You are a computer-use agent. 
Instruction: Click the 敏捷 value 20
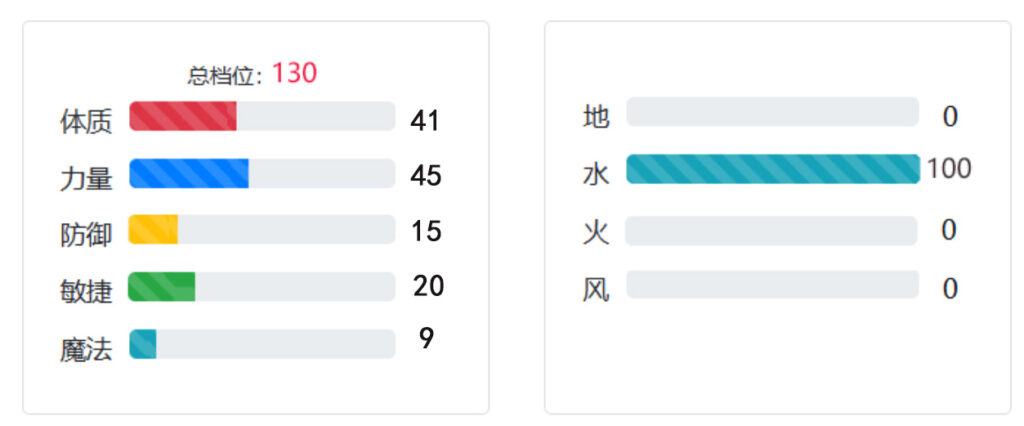point(428,286)
